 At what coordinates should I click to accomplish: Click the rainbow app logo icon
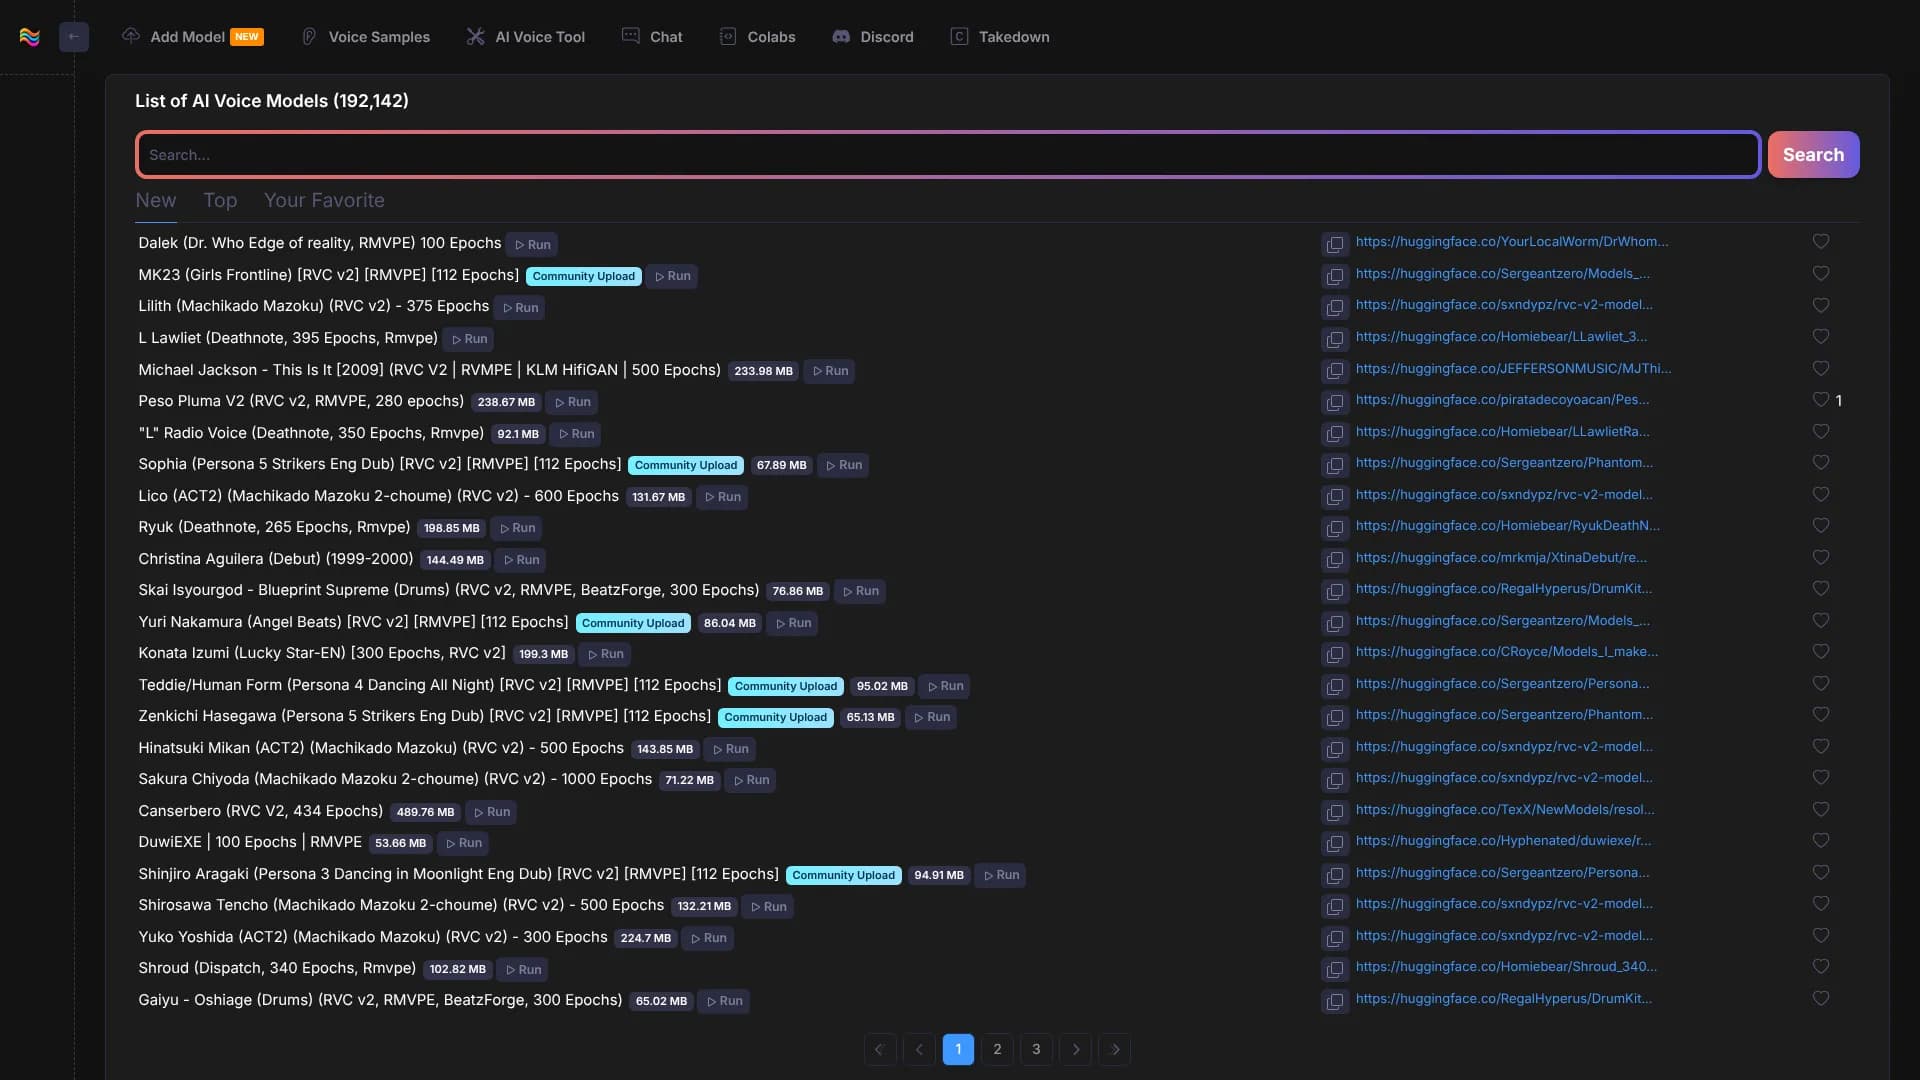[30, 37]
